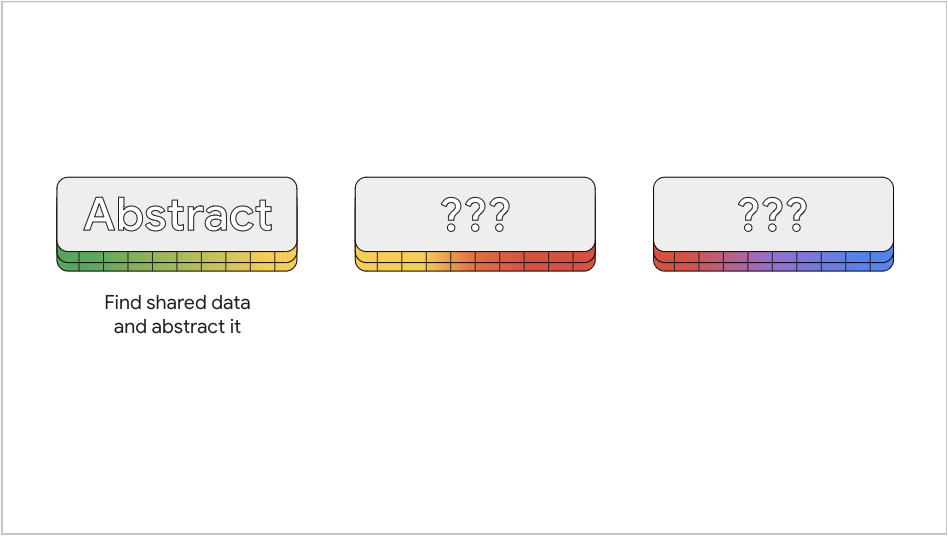Click red left end of right card strip
948x536 pixels.
[x=664, y=260]
